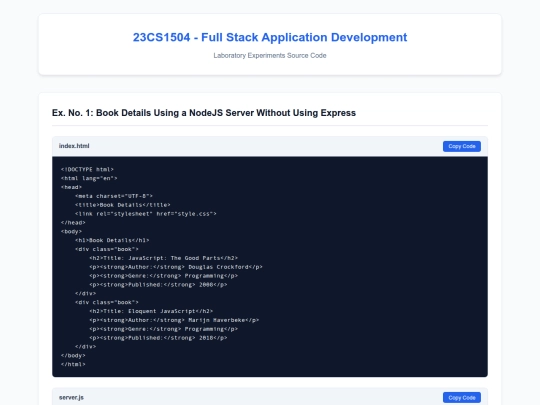The image size is (540, 405).
Task: Click the opening '<body>' code line
Action: (71, 231)
